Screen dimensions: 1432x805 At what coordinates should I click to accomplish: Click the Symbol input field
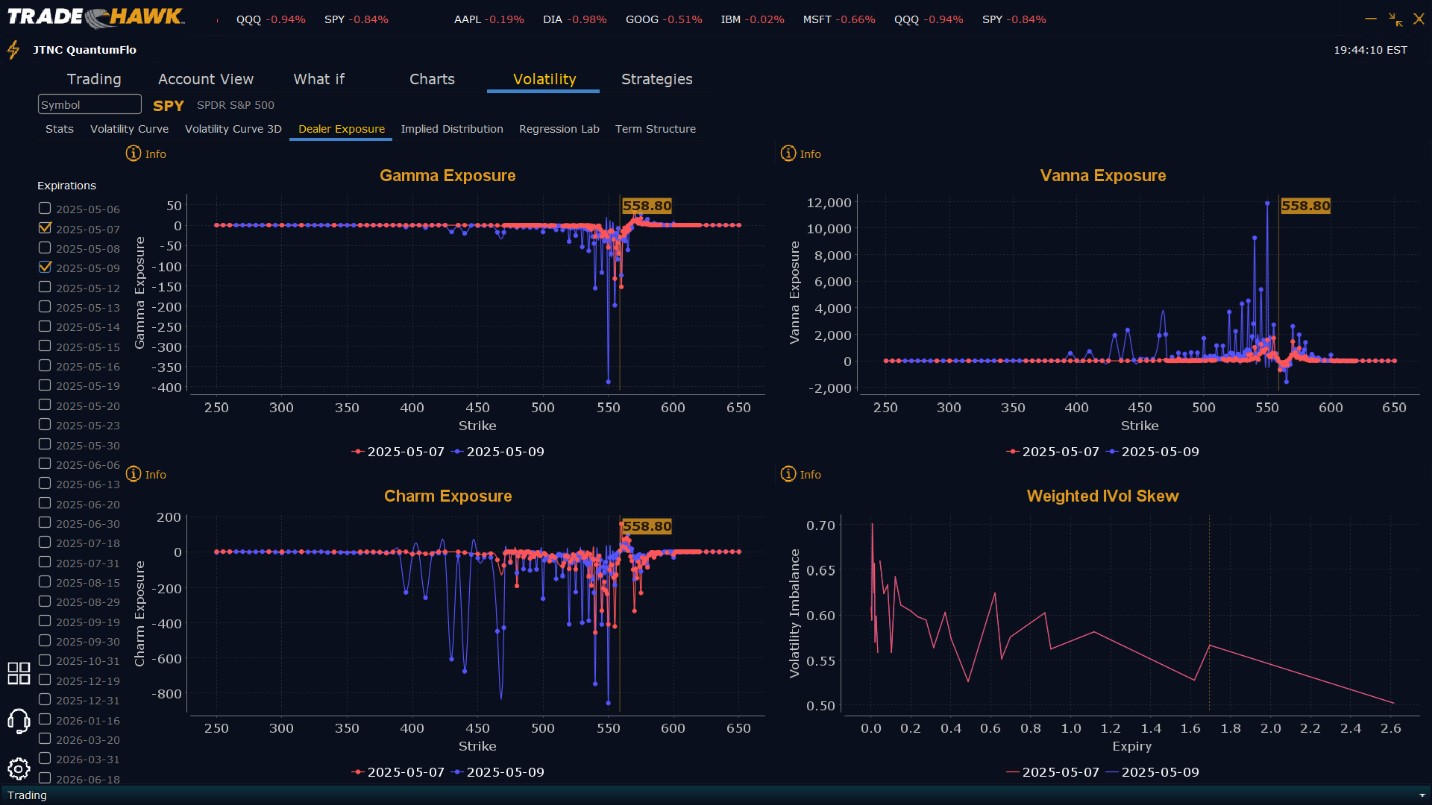90,105
